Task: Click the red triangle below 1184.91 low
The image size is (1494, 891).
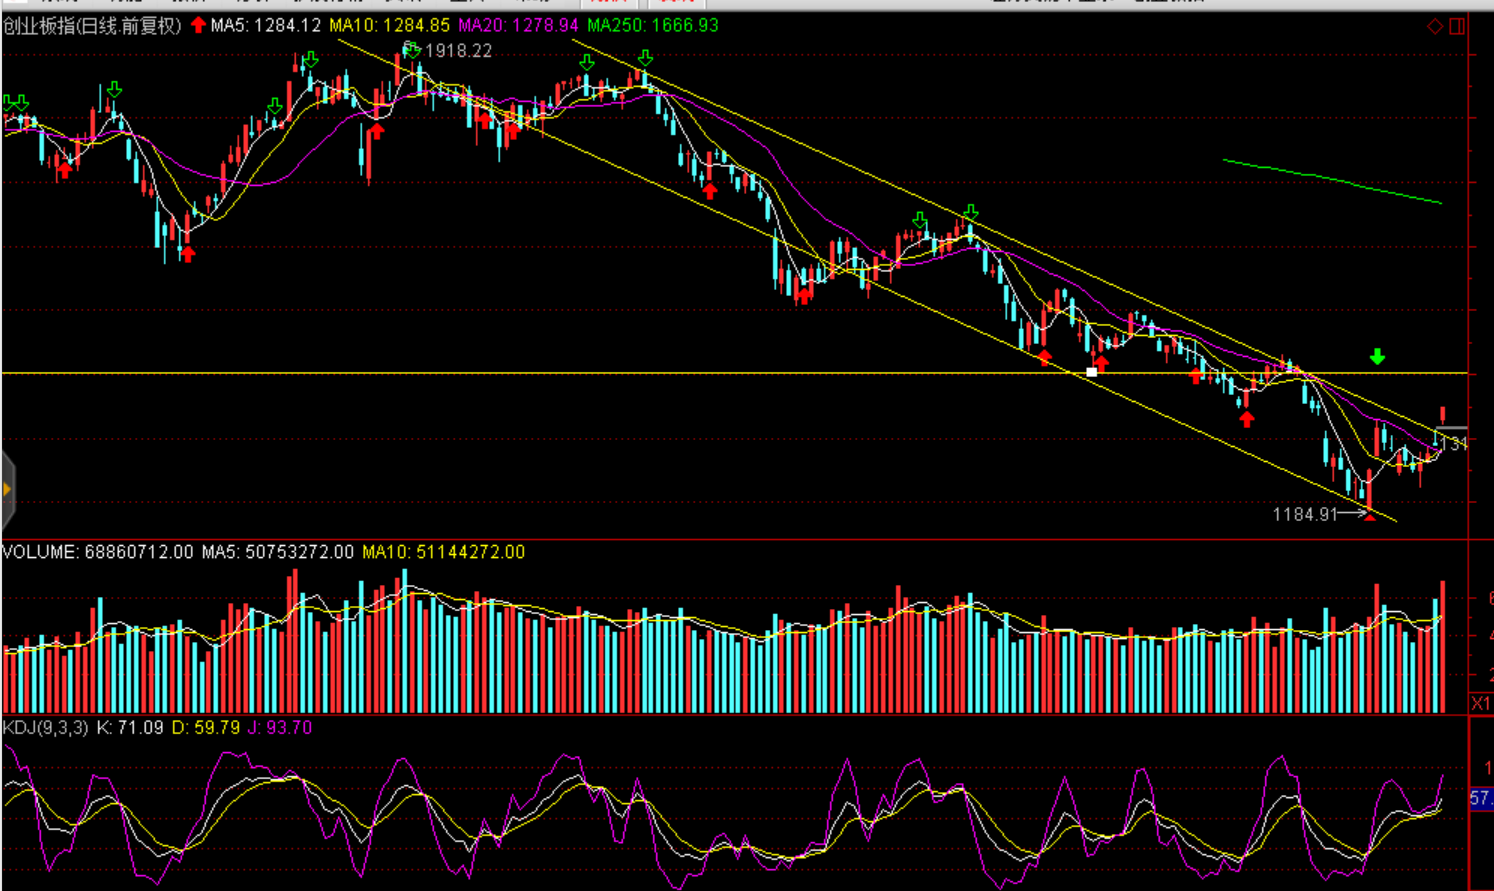Action: 1369,517
